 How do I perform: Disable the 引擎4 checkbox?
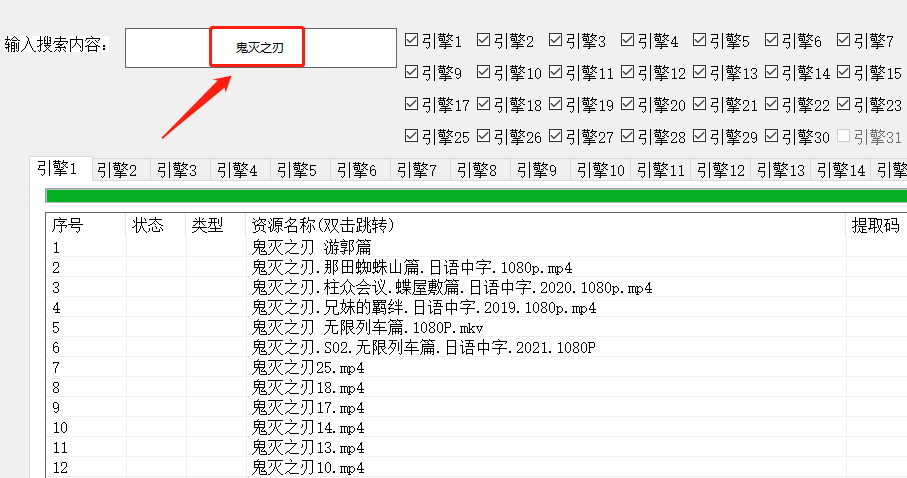[x=627, y=40]
